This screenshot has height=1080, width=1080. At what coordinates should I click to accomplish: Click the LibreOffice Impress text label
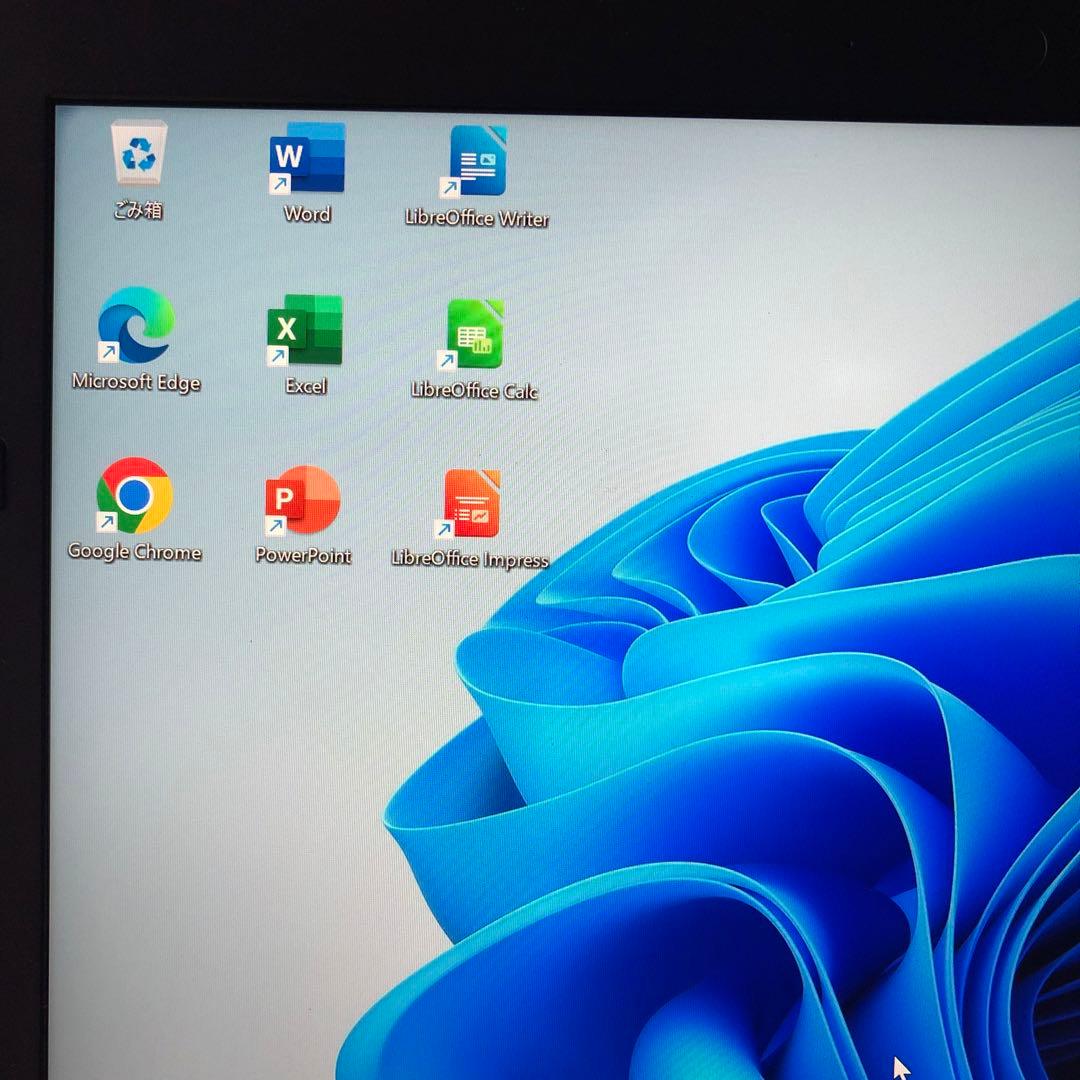pyautogui.click(x=470, y=559)
